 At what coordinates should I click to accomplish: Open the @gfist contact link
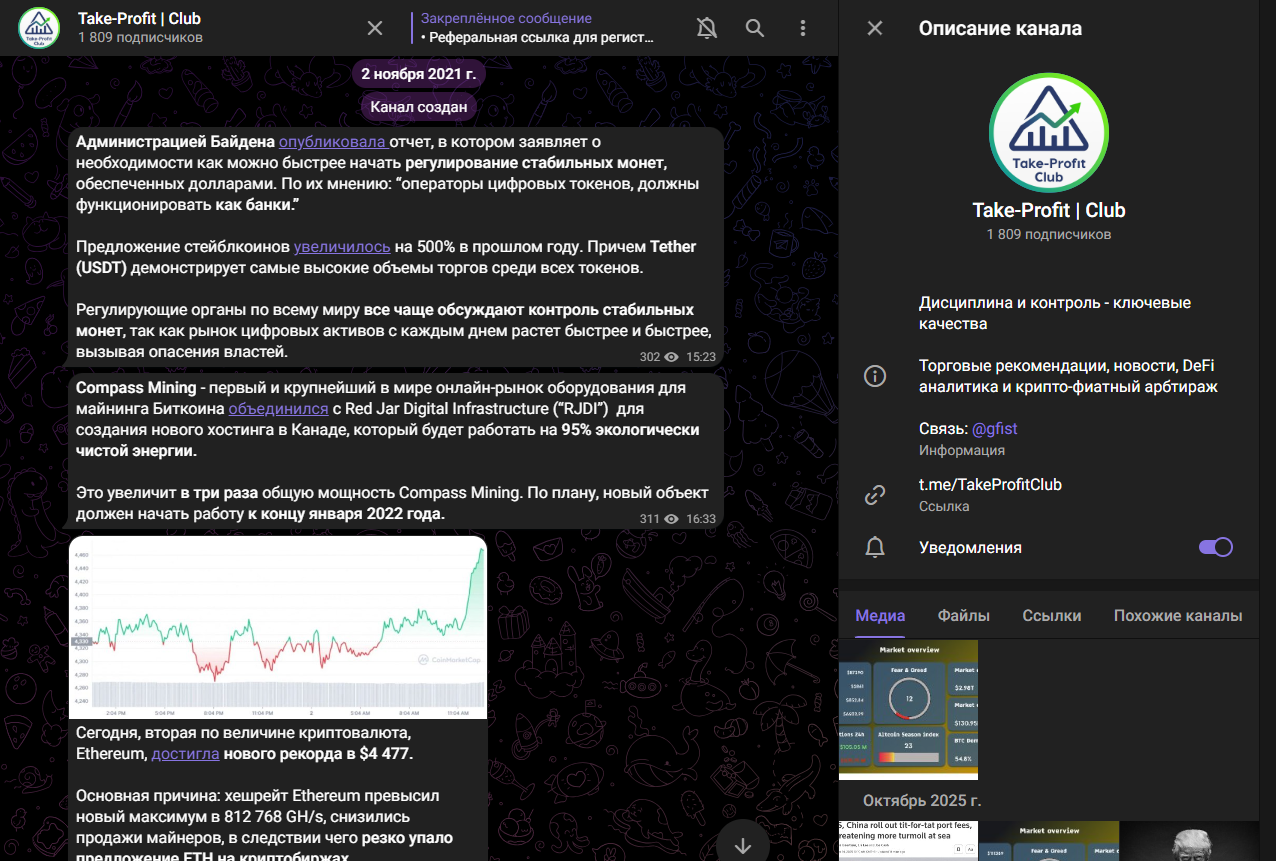tap(994, 428)
